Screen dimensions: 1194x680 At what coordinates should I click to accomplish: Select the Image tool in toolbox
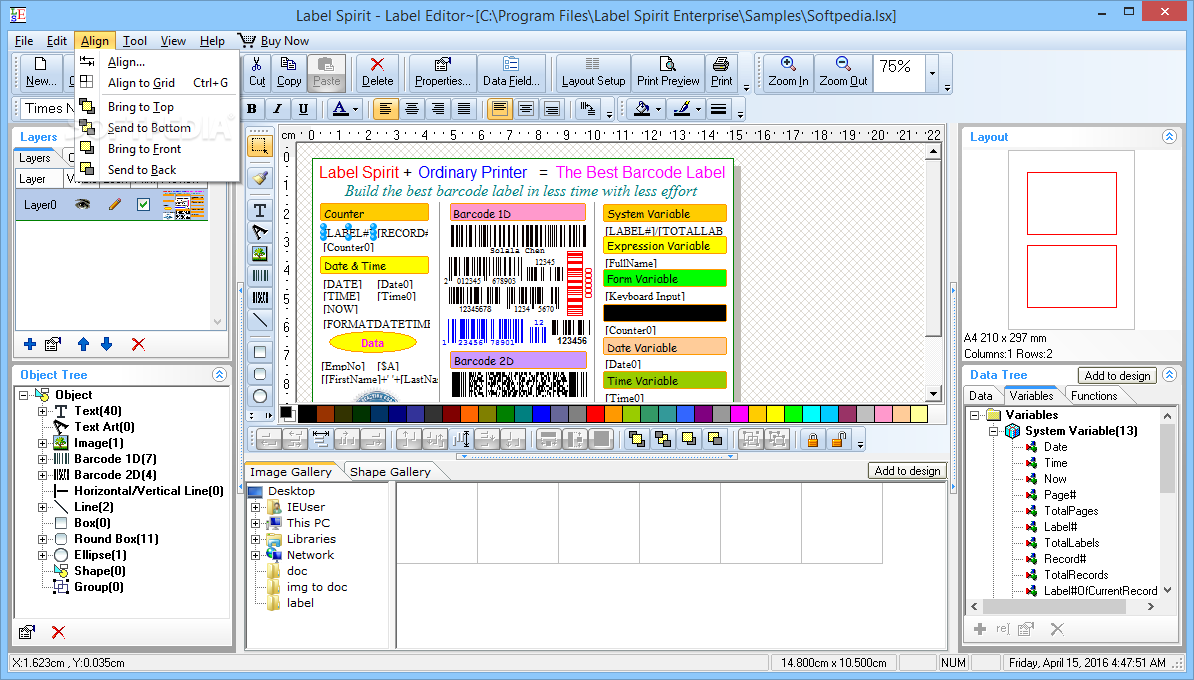click(260, 254)
